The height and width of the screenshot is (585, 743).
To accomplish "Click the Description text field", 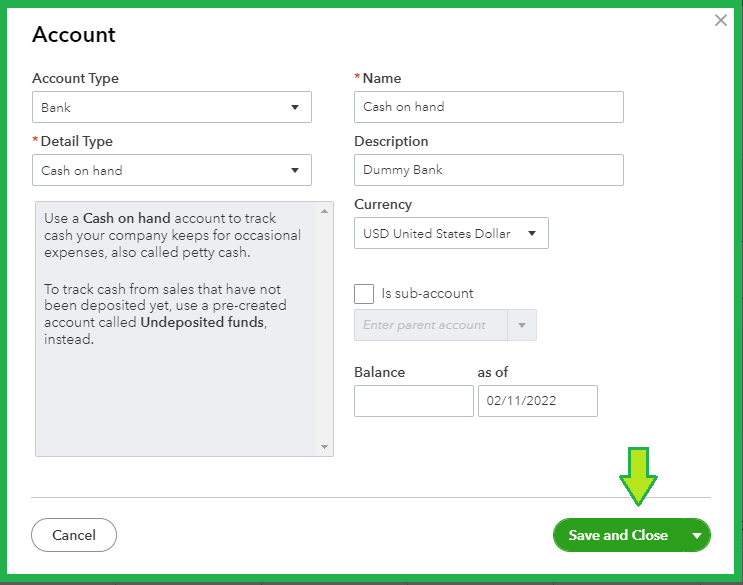I will (488, 170).
